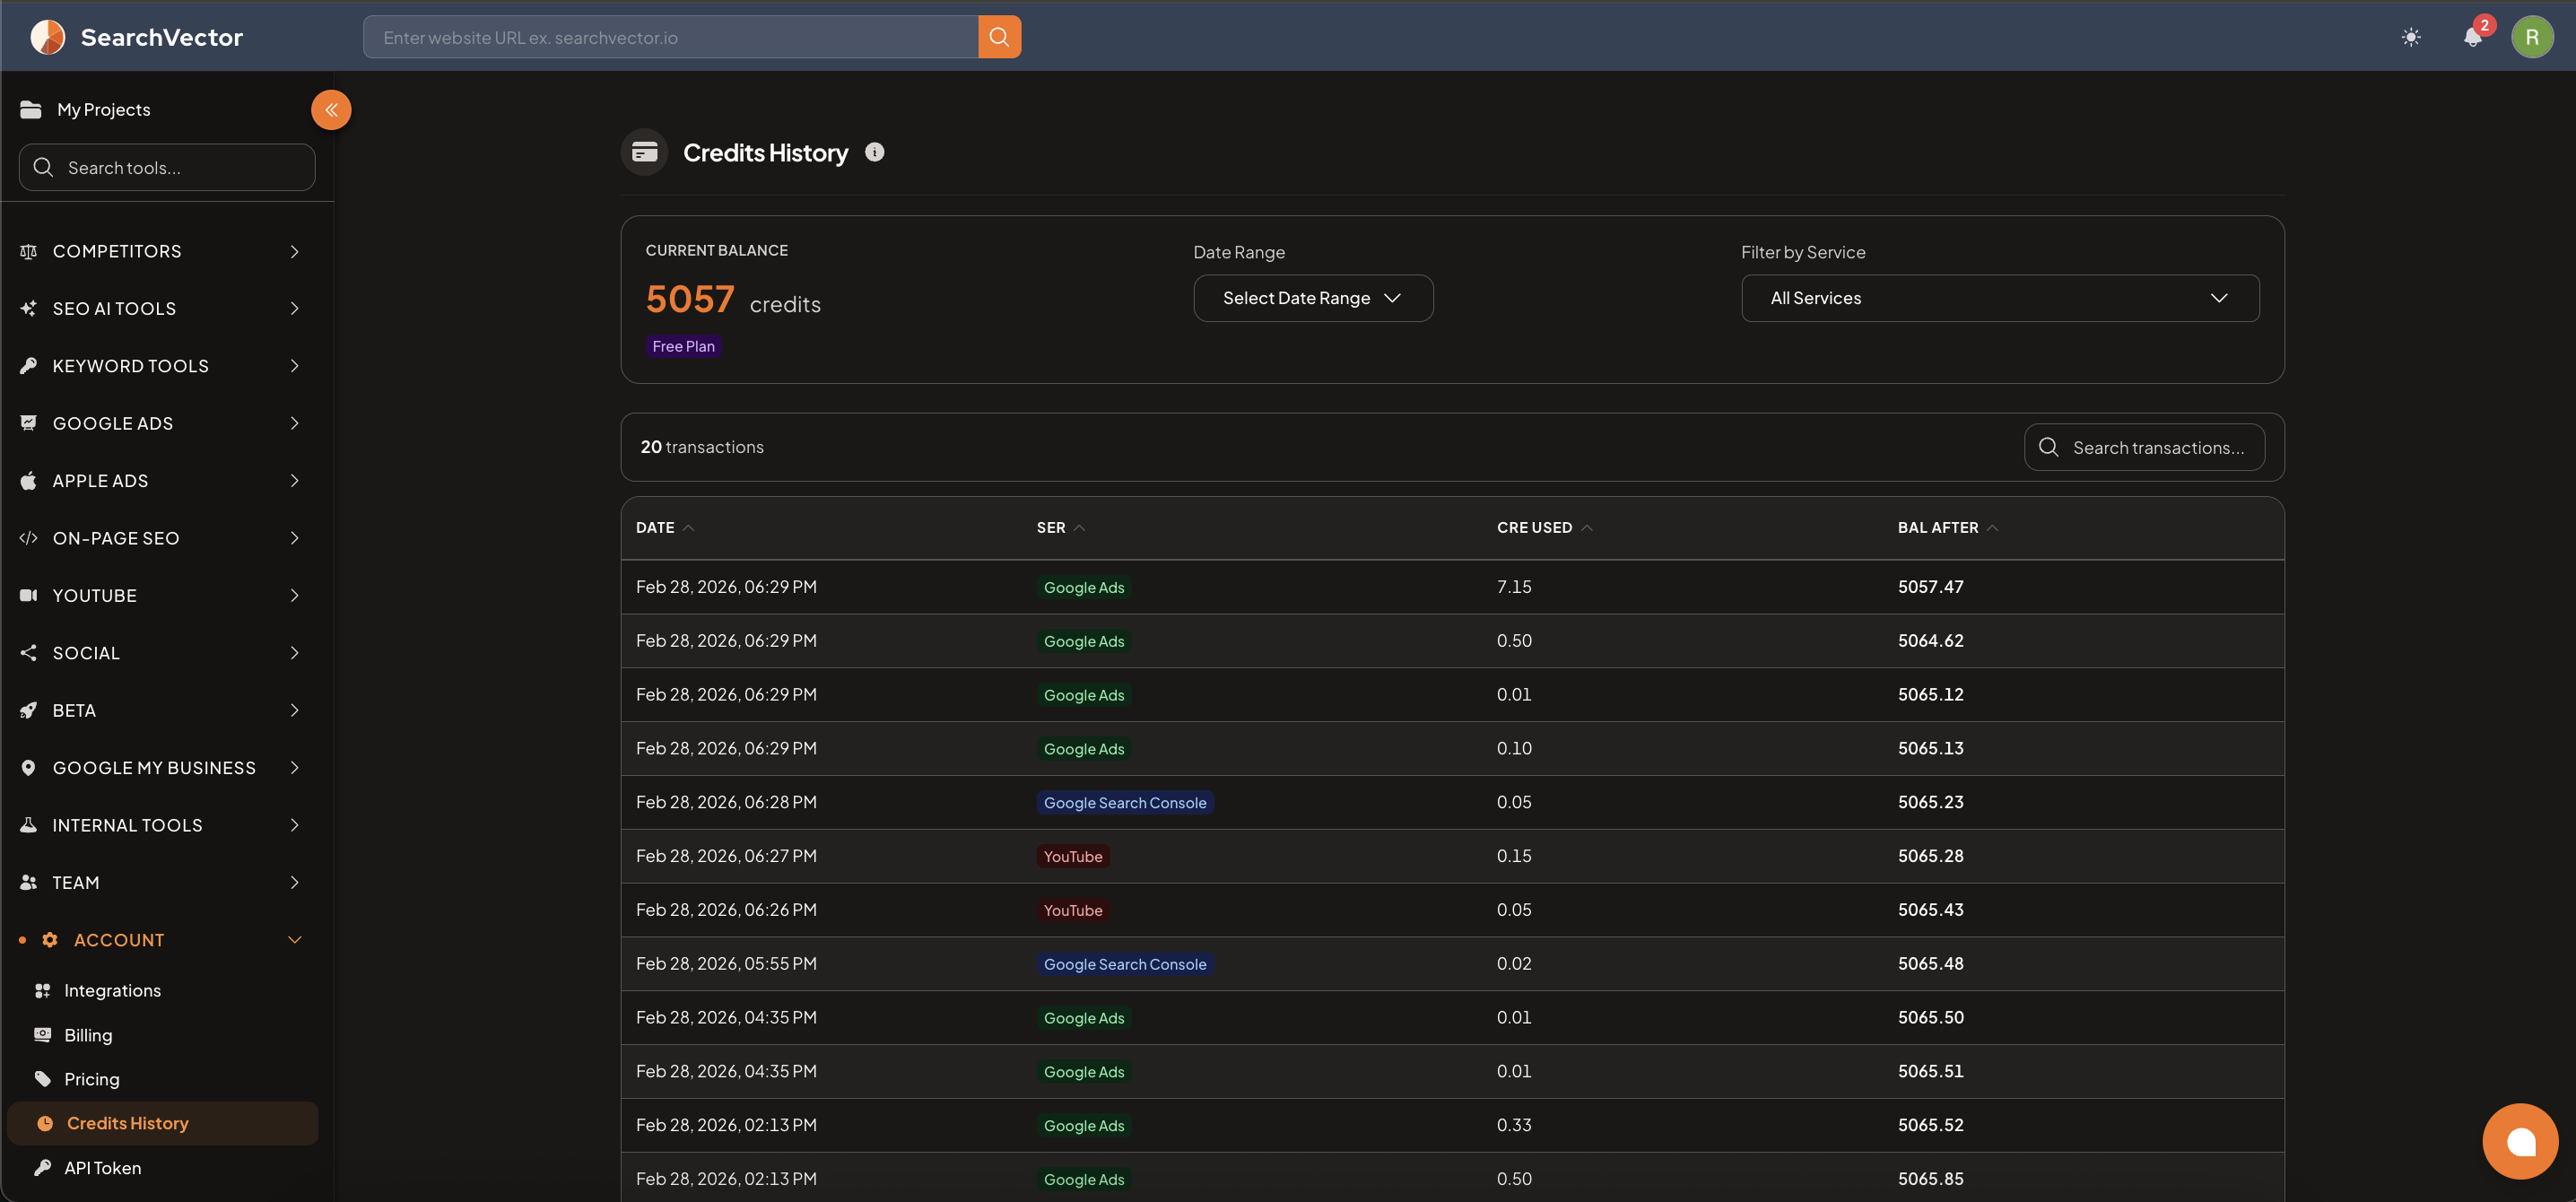Image resolution: width=2576 pixels, height=1202 pixels.
Task: Expand the Competitors sidebar section
Action: pos(160,251)
